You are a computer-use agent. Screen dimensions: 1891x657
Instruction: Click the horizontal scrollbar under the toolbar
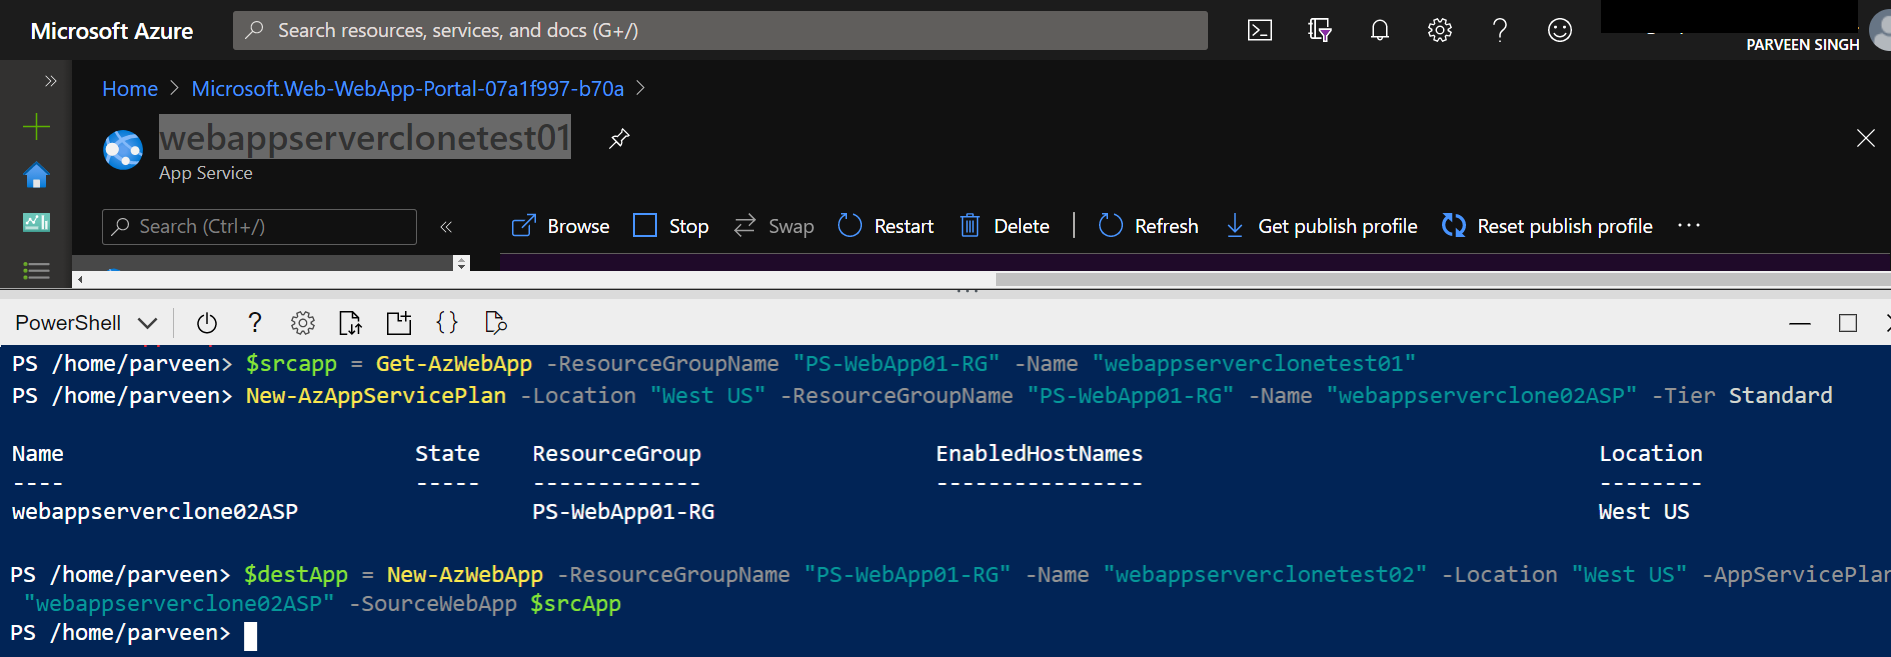(1440, 279)
